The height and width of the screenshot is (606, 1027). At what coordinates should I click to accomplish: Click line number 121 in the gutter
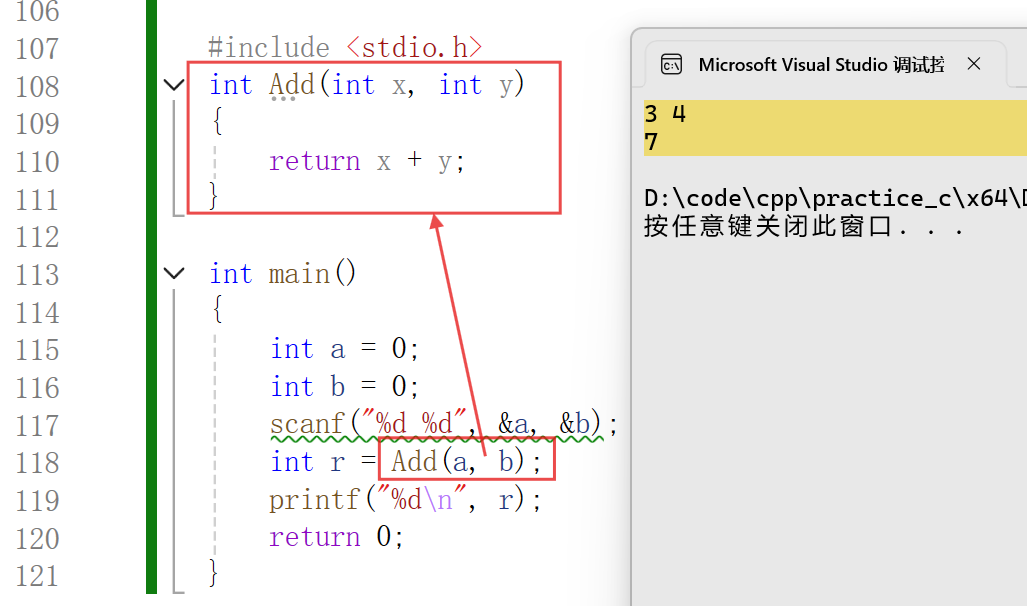point(37,576)
